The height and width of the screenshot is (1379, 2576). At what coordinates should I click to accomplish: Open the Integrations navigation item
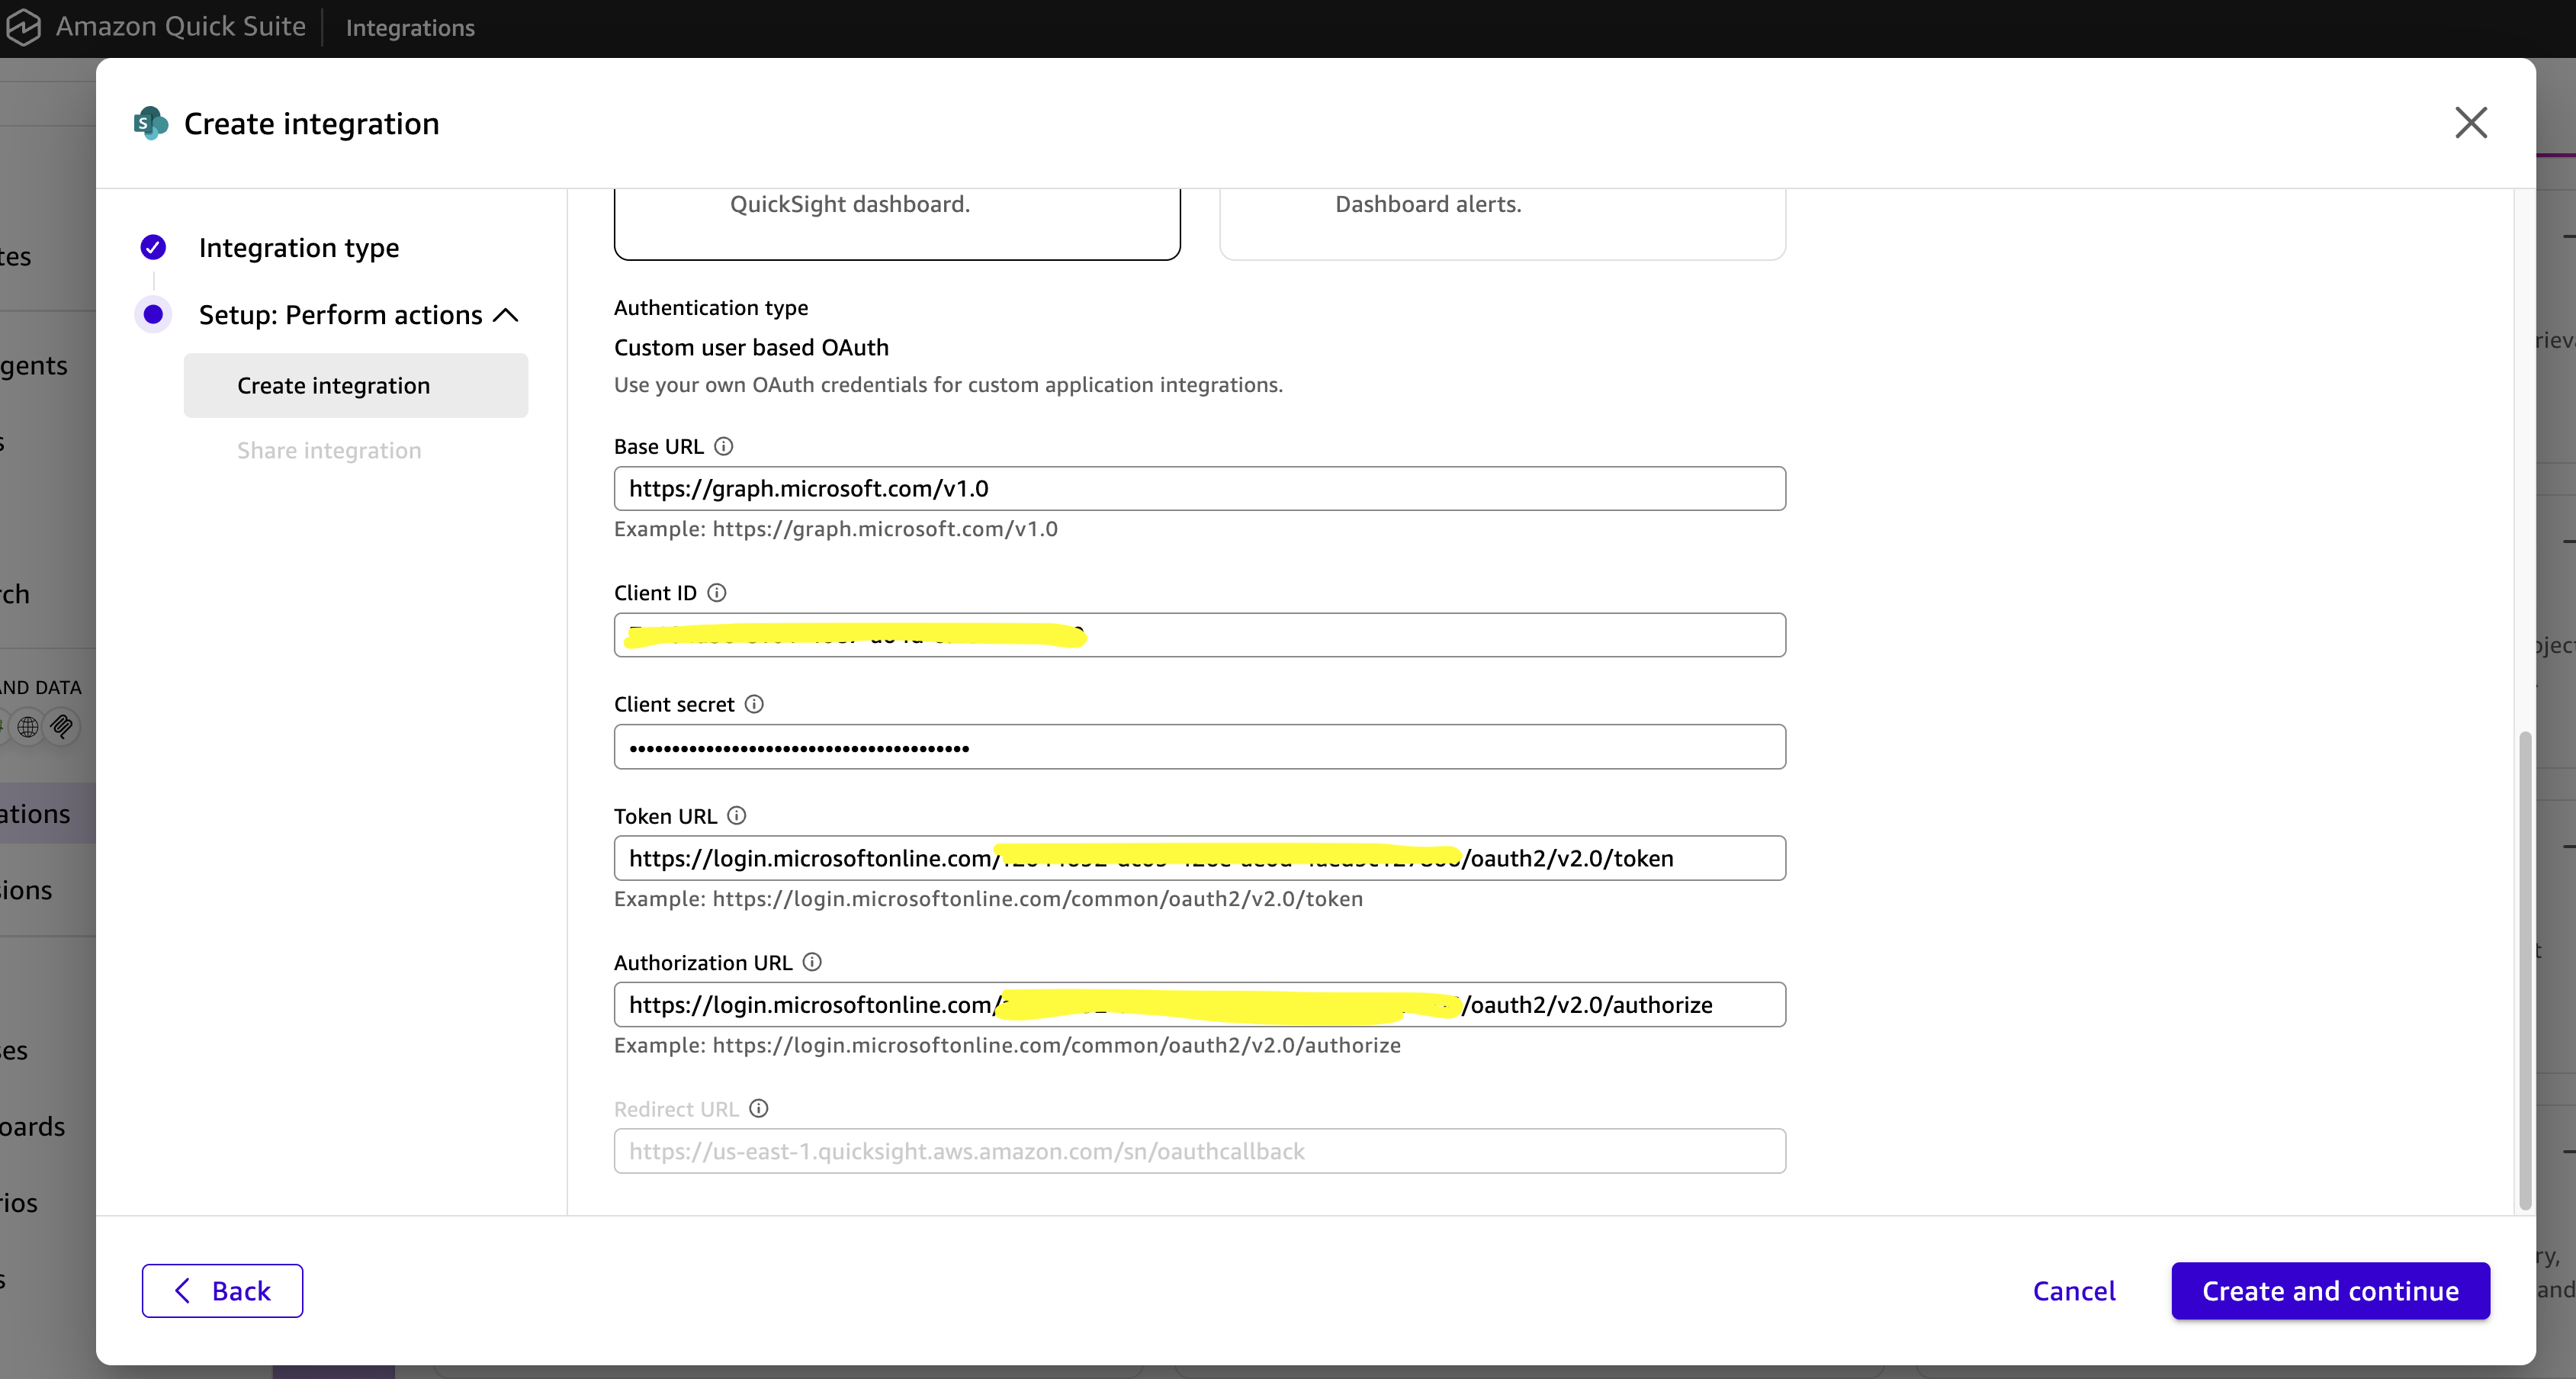click(x=410, y=28)
